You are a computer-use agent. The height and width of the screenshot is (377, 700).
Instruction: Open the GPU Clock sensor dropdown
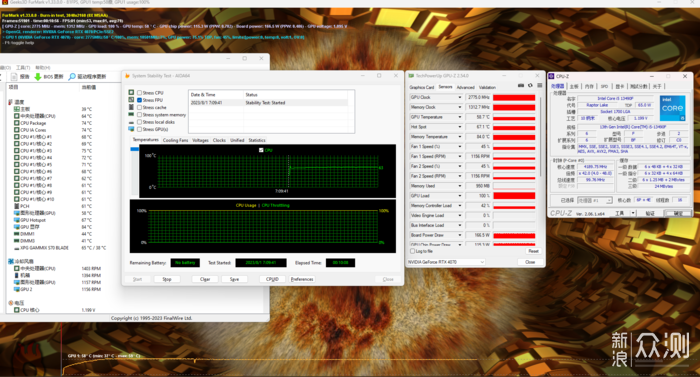(x=460, y=97)
